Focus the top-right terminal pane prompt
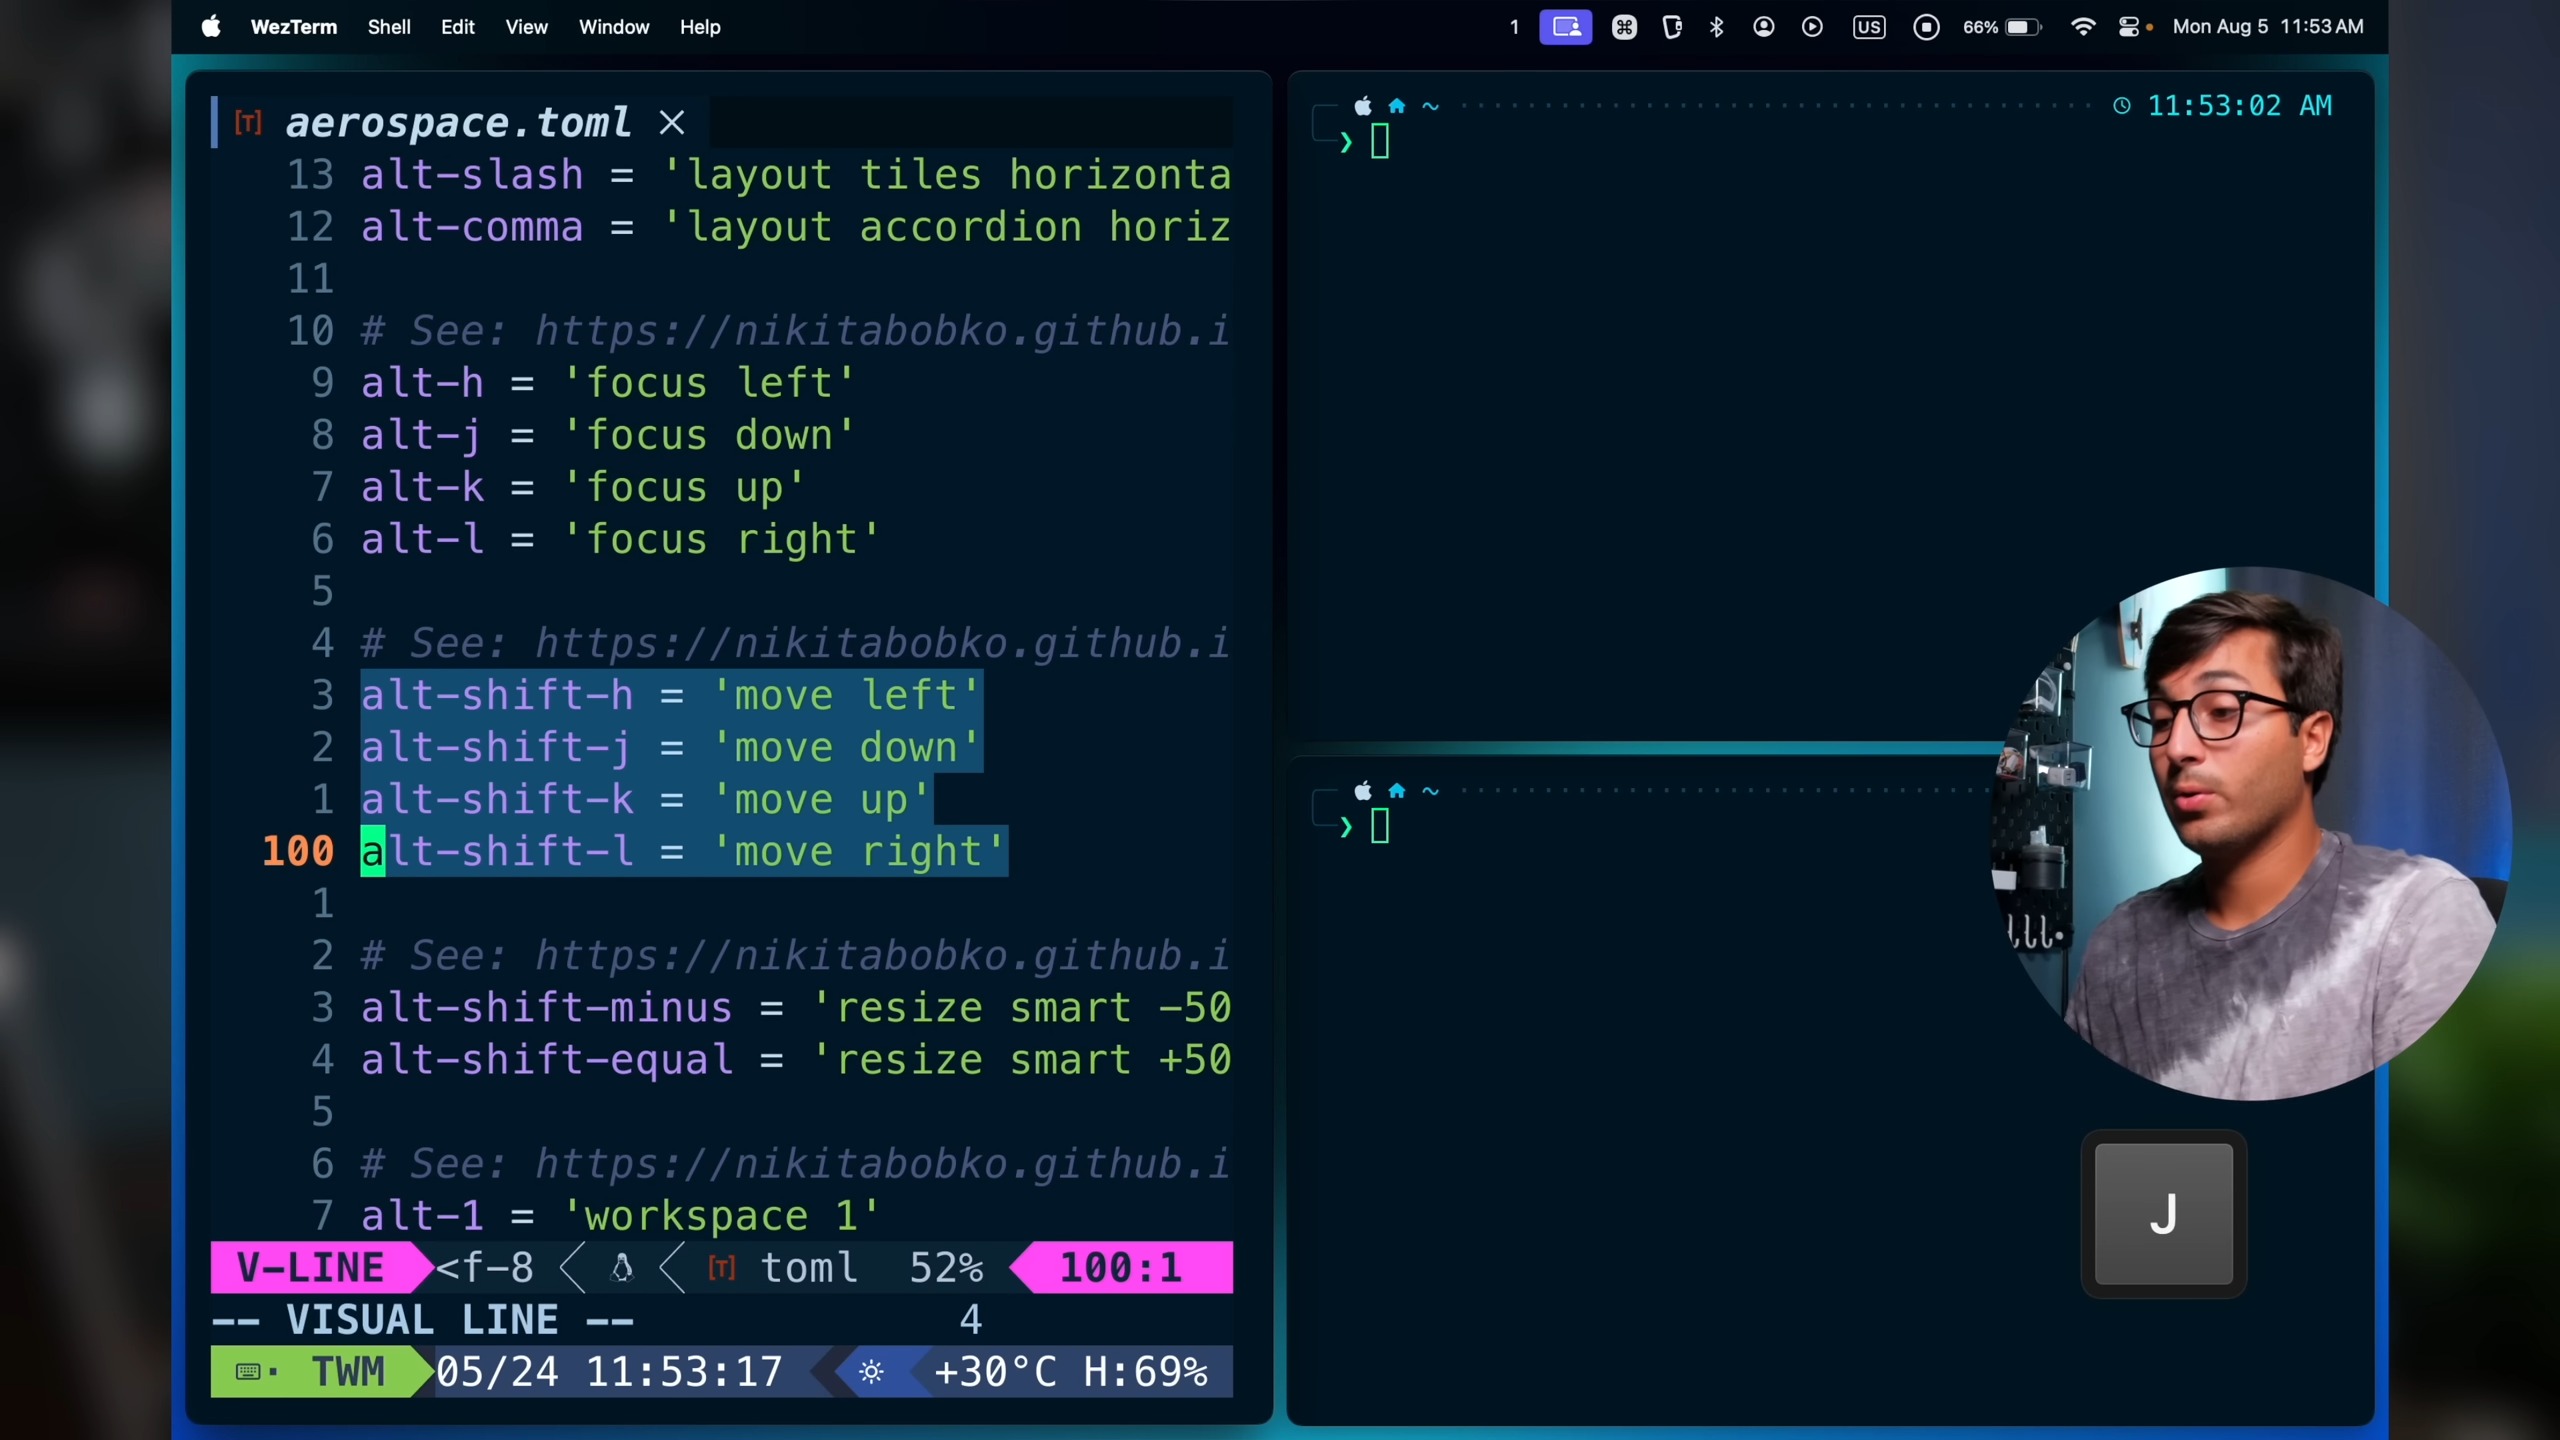 coord(1380,142)
